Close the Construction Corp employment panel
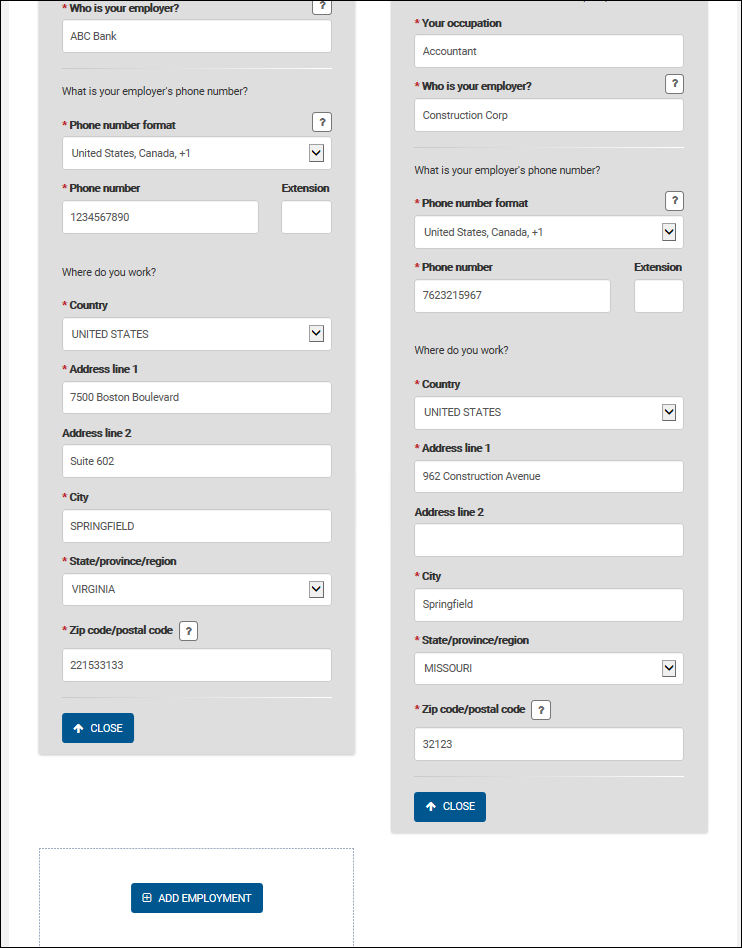 450,806
